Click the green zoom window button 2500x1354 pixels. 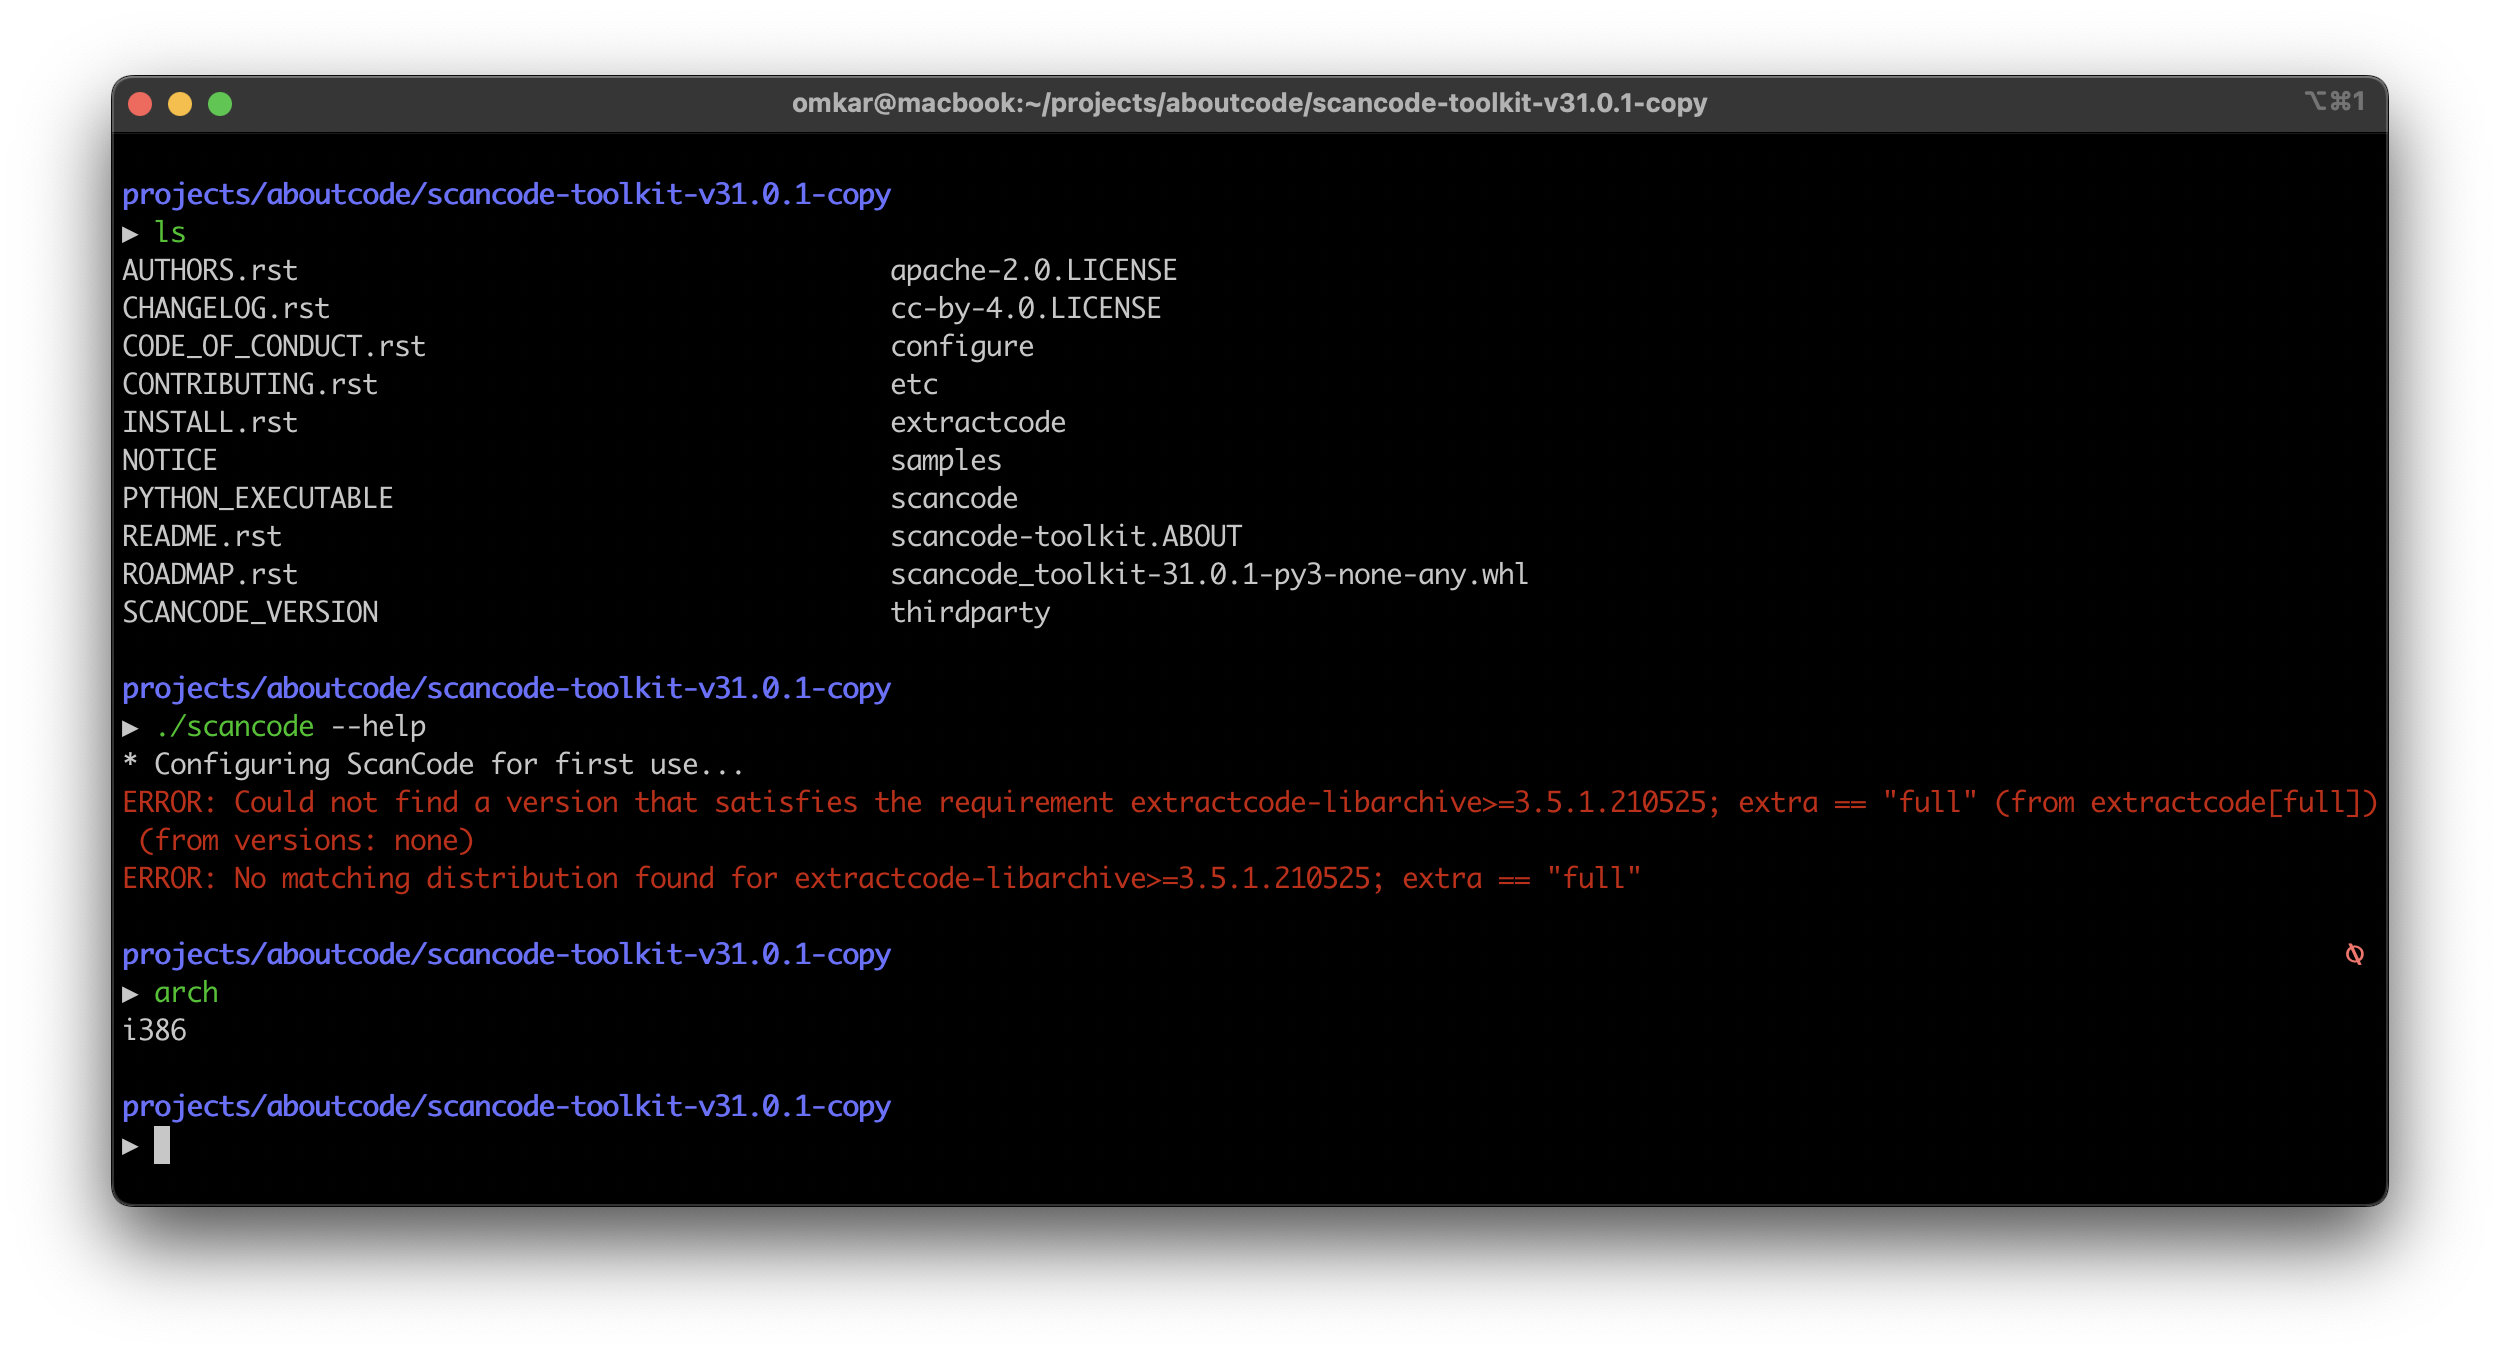[220, 104]
